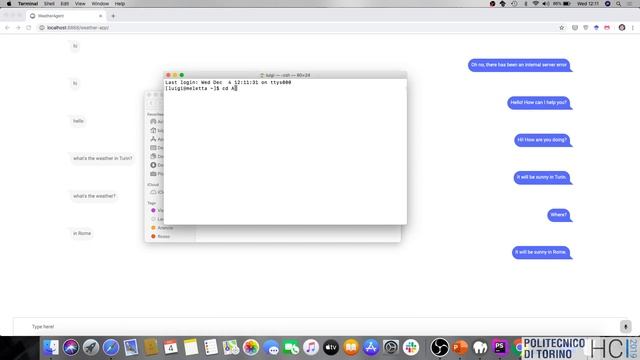Open Safari compass icon in Dock
640x360 pixels.
click(x=111, y=347)
